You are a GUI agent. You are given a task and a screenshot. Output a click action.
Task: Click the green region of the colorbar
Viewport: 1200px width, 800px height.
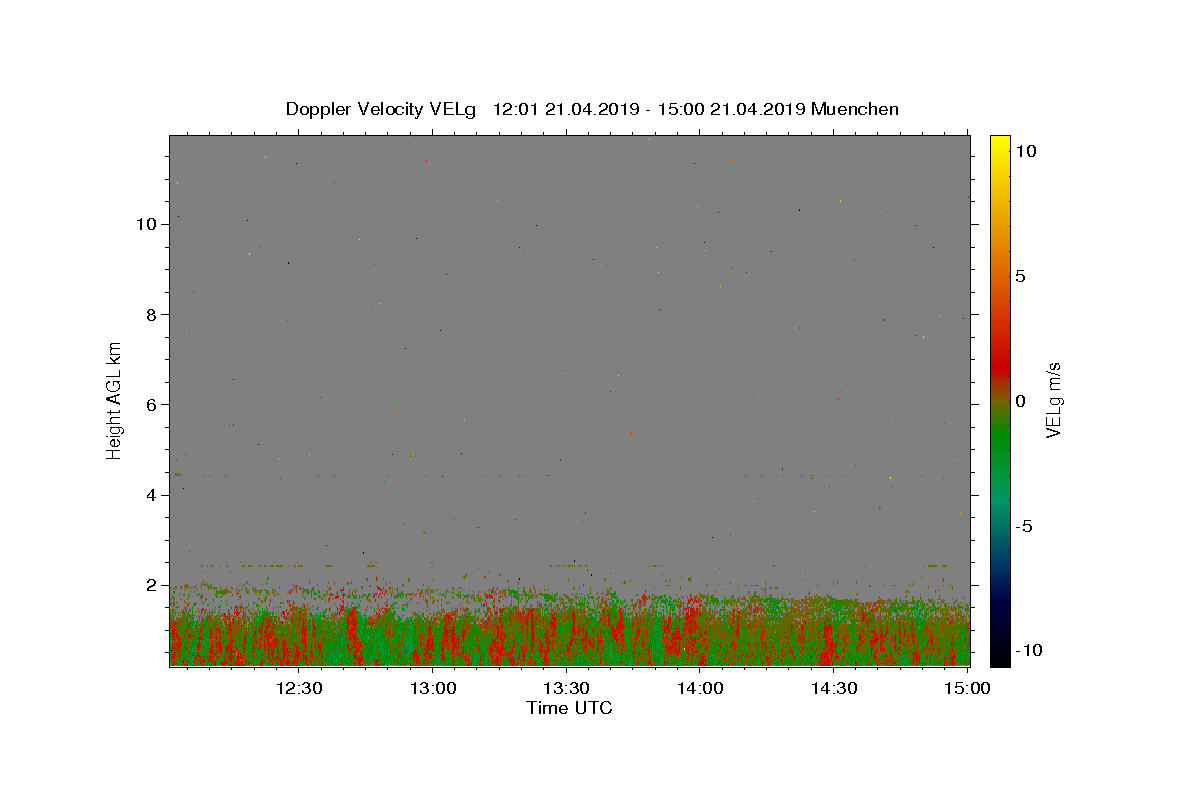[1000, 450]
